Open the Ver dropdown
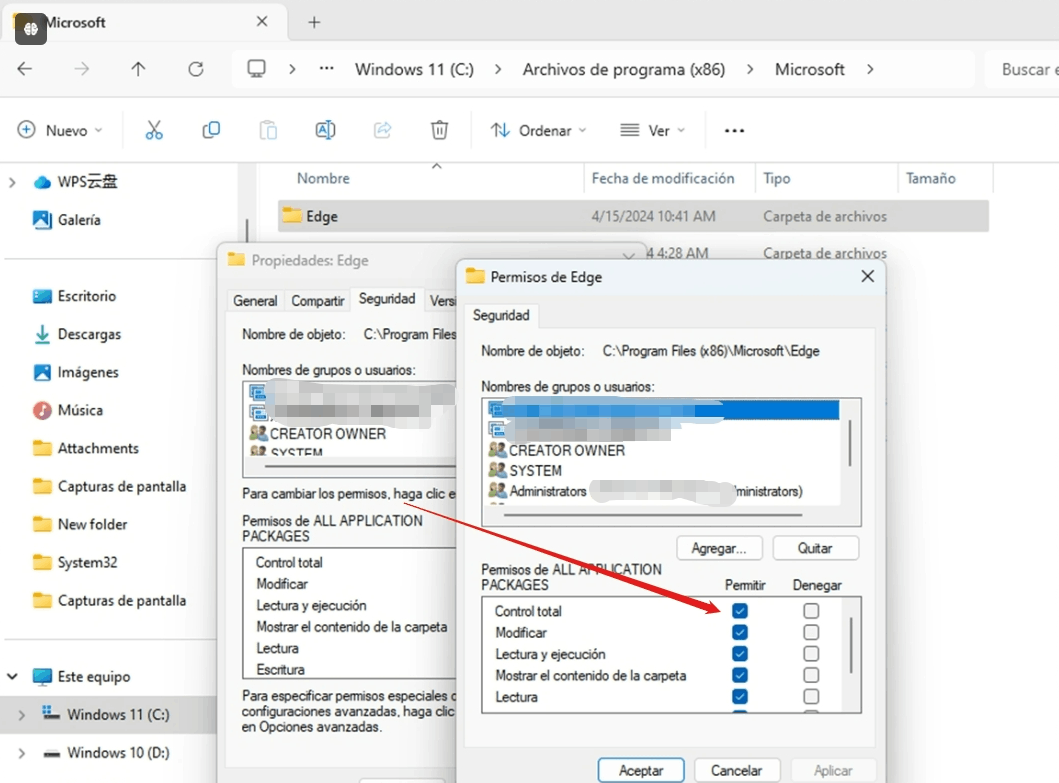The width and height of the screenshot is (1059, 783). tap(652, 130)
